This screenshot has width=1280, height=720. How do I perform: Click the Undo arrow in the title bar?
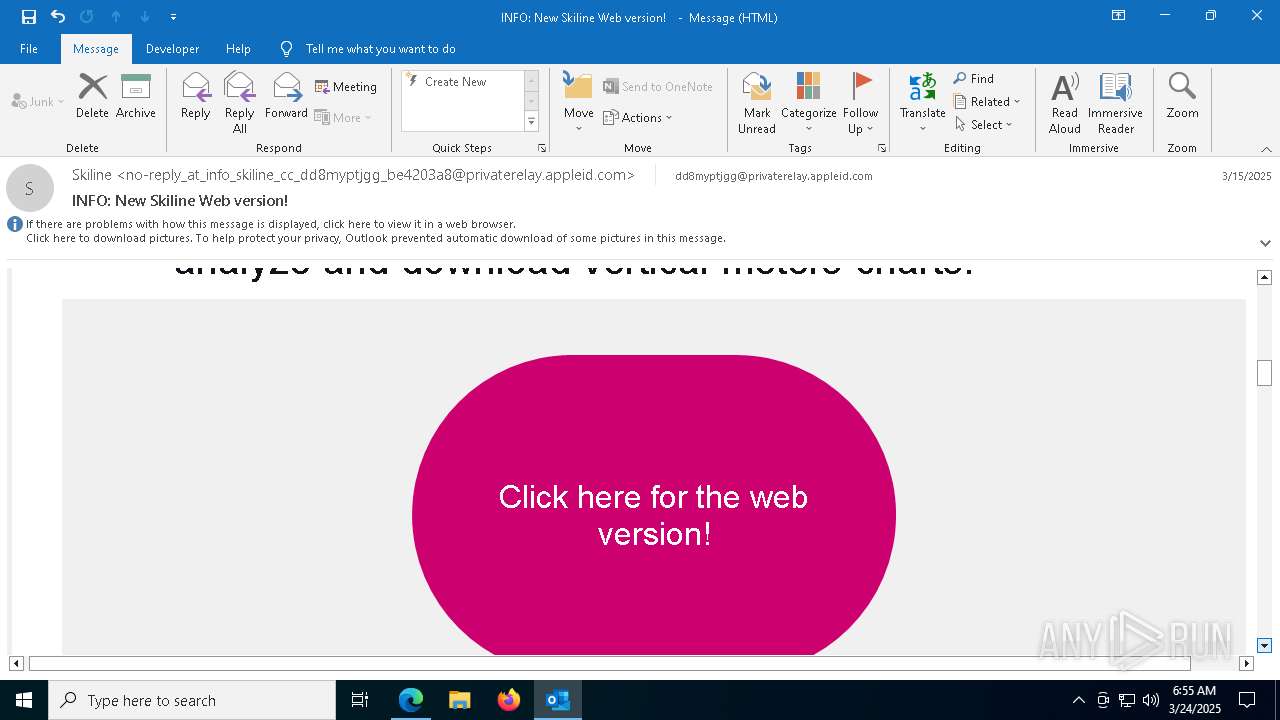(58, 16)
